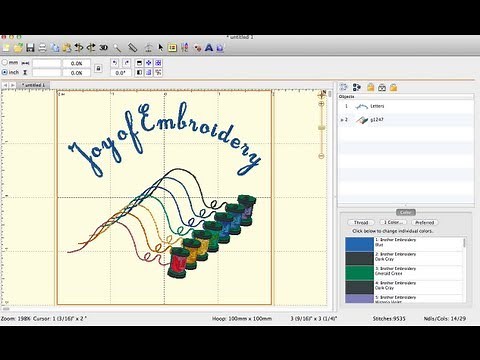Select the arrow pointer tool
The width and height of the screenshot is (480, 360).
[161, 48]
